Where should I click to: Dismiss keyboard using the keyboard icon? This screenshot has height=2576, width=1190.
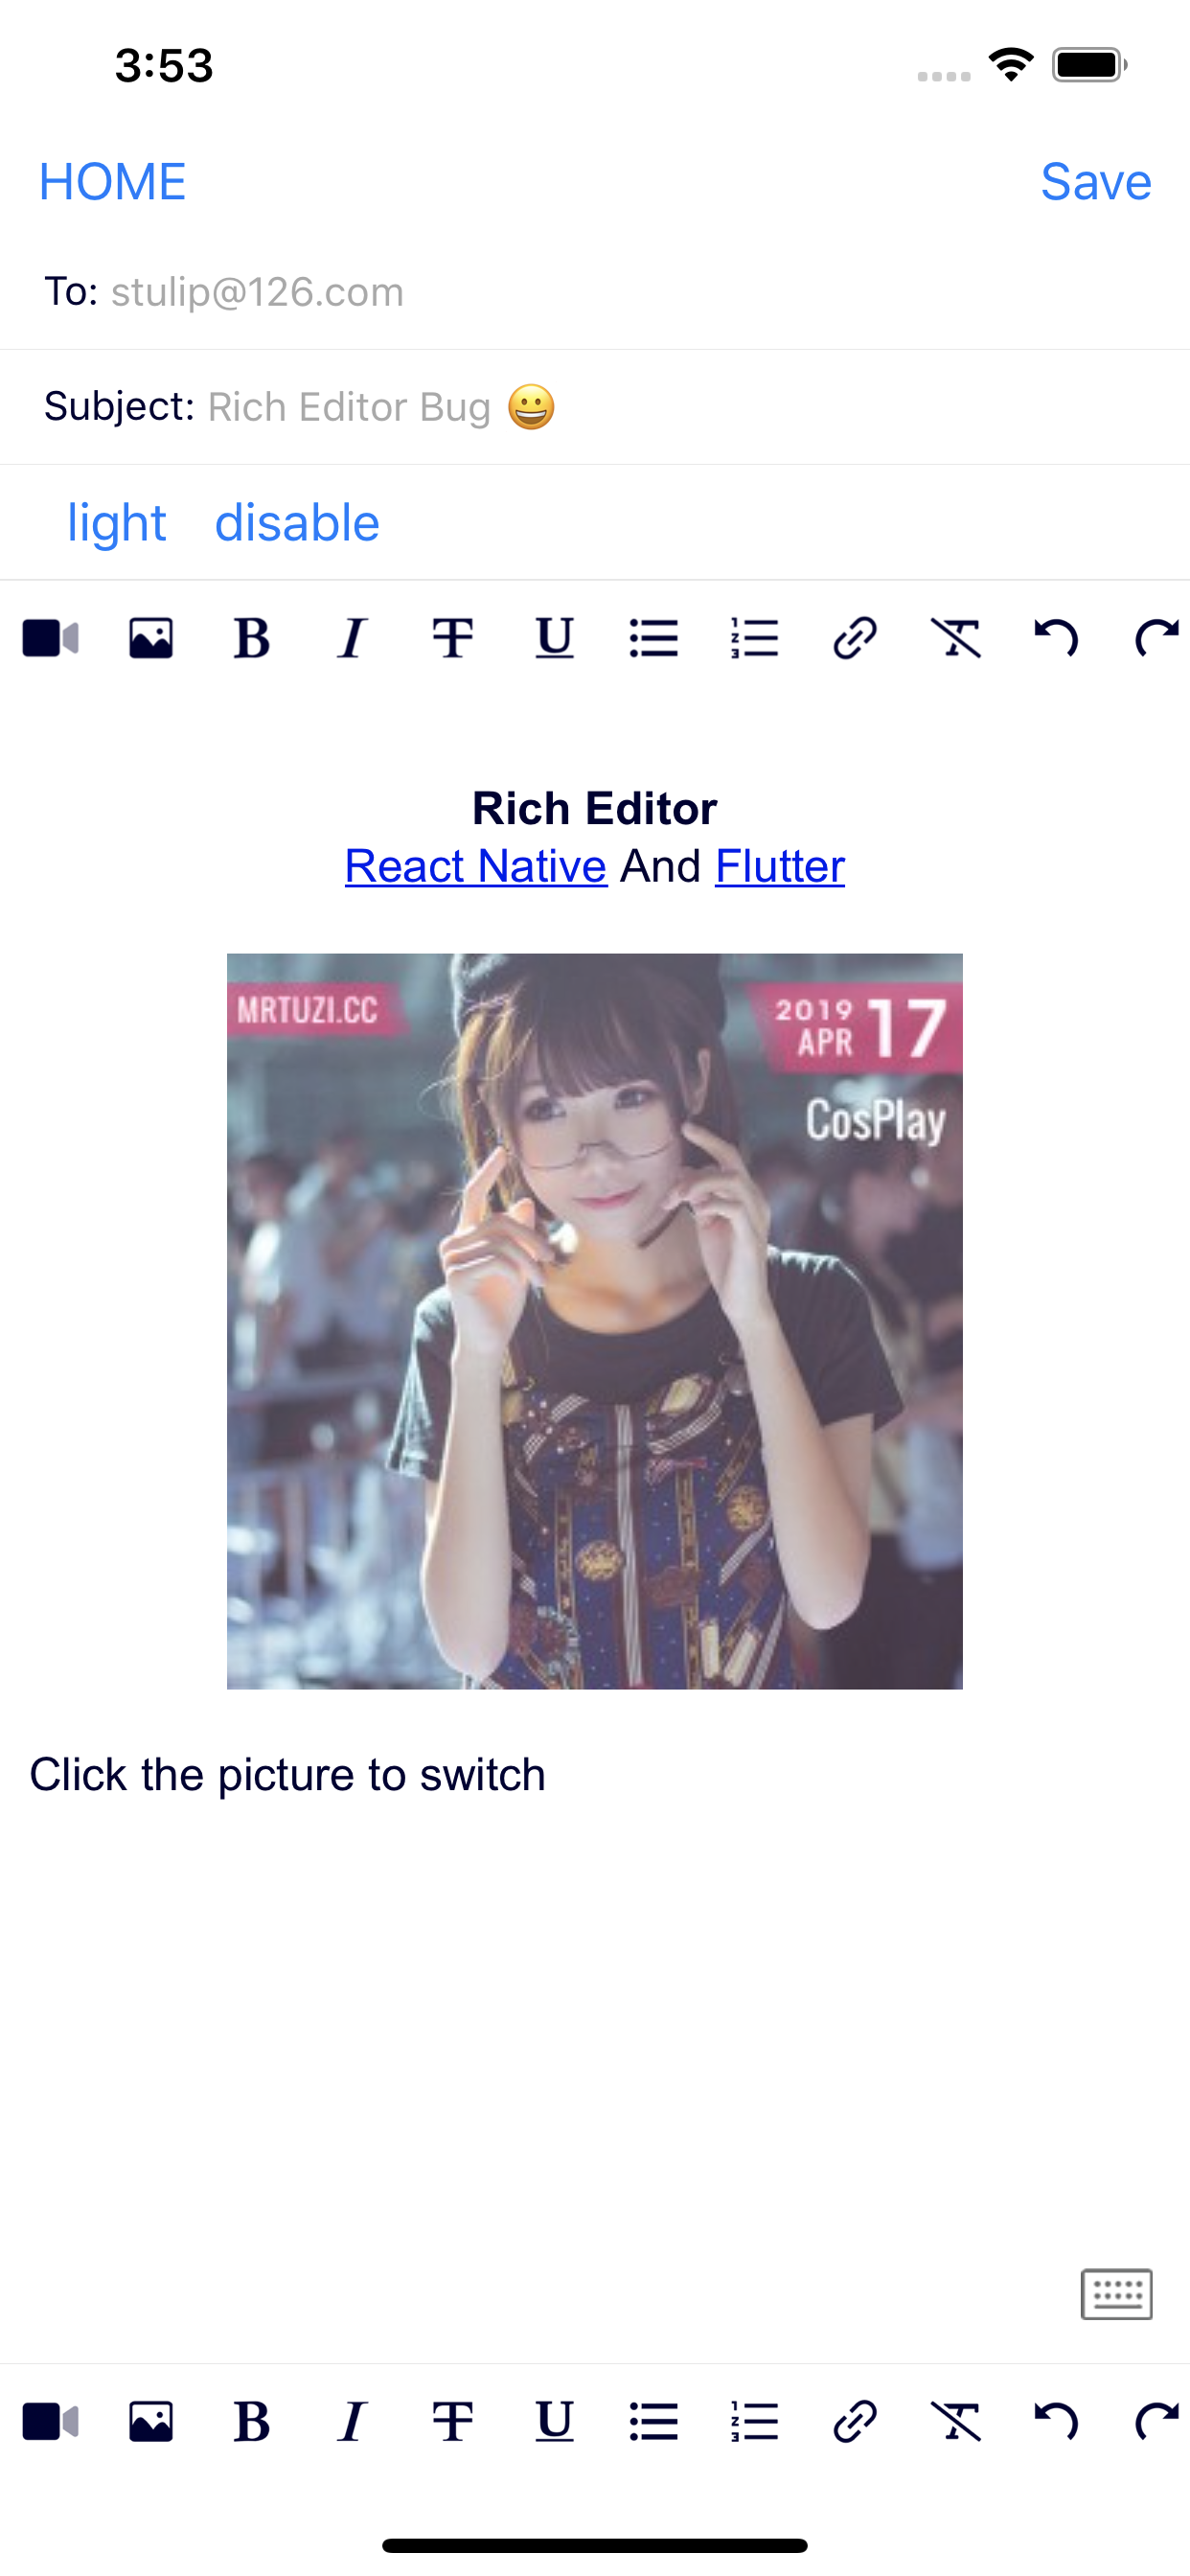[1117, 2294]
